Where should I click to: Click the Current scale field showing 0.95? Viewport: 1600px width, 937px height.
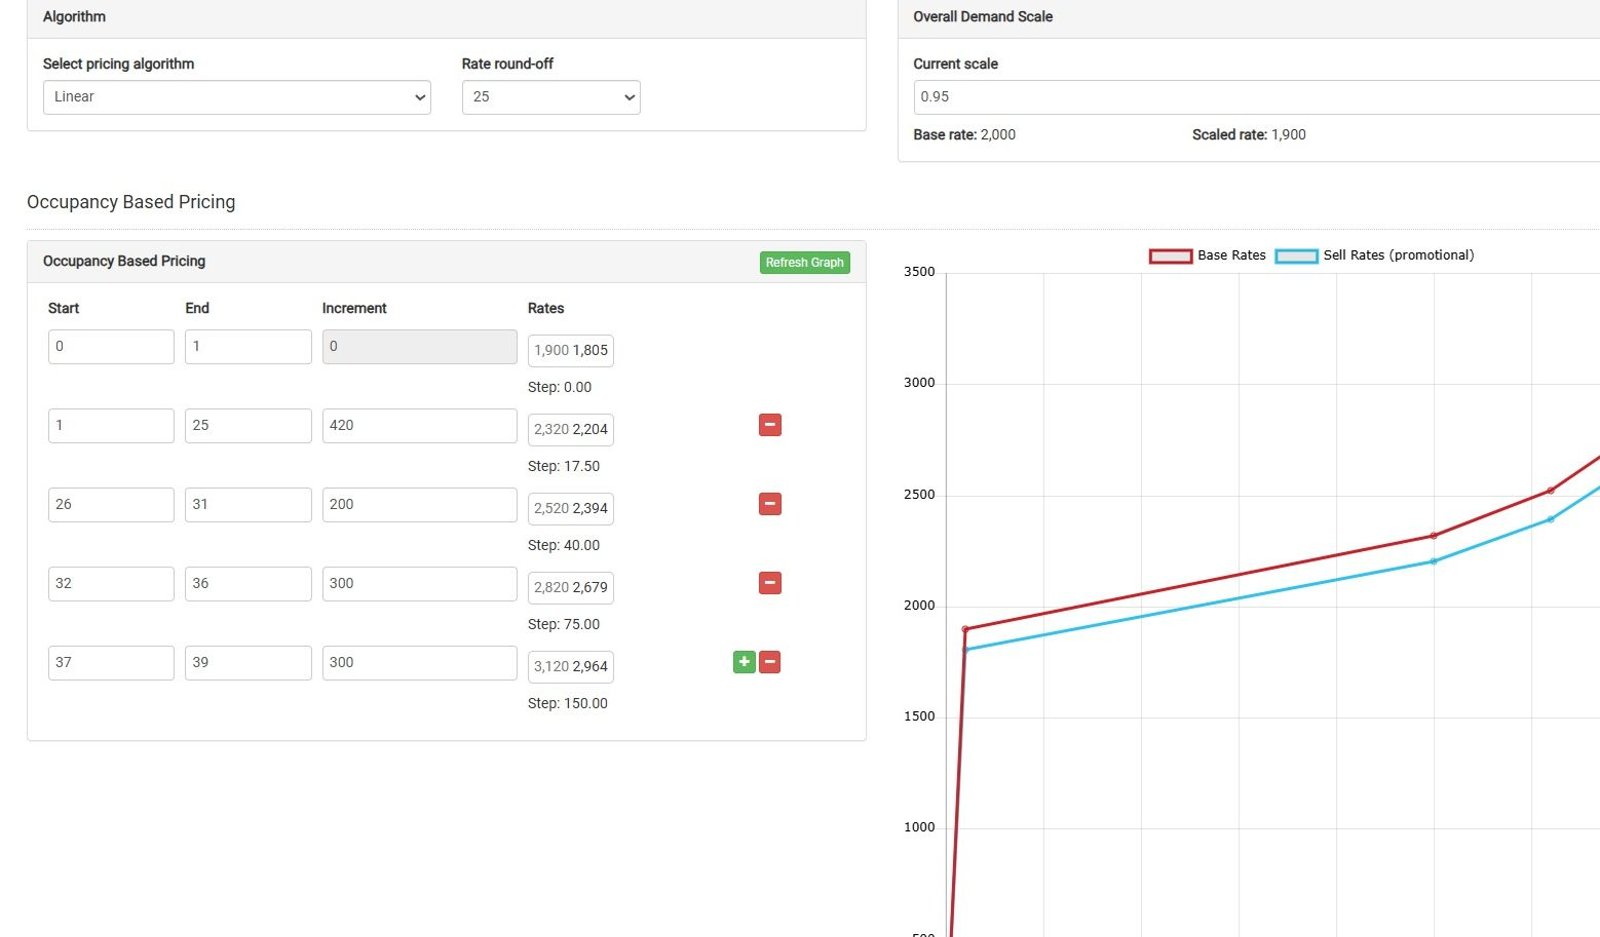pyautogui.click(x=1256, y=97)
